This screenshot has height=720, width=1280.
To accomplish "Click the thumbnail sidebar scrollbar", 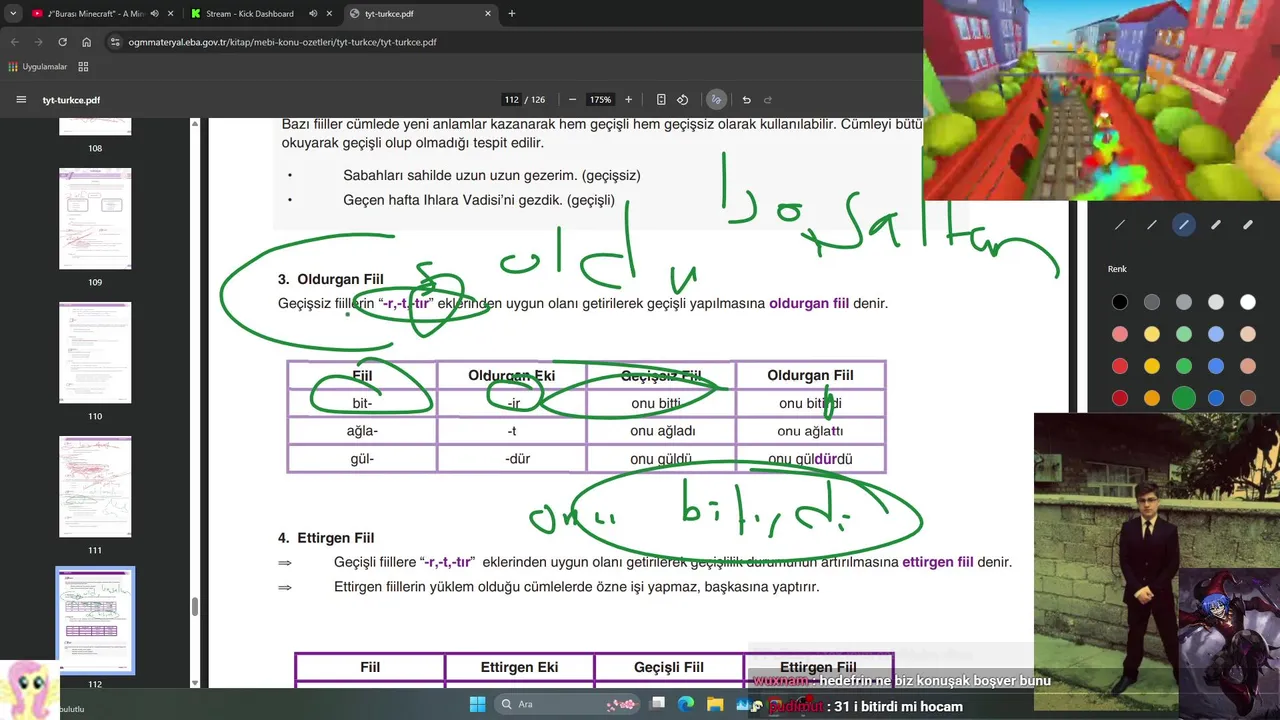I will [195, 607].
